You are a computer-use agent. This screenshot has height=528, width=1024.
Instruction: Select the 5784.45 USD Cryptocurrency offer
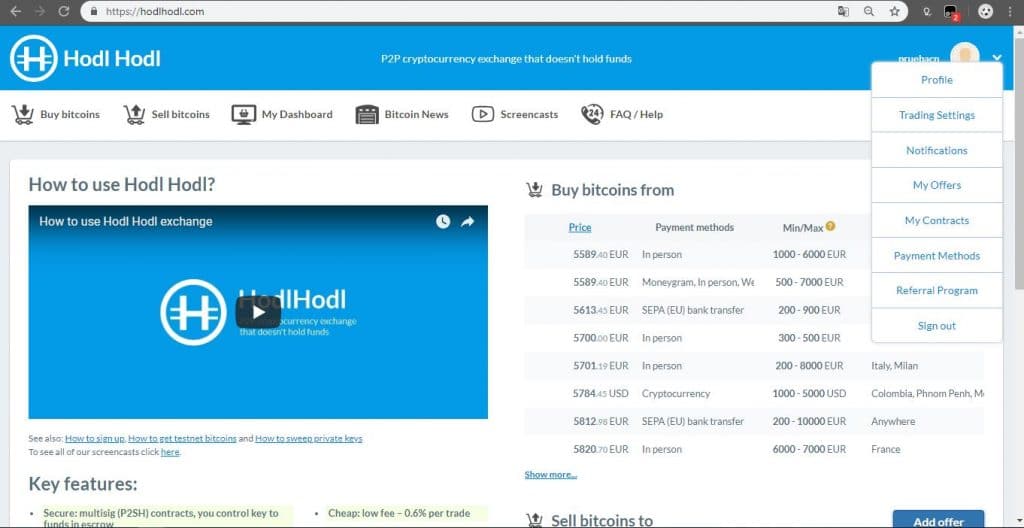754,393
